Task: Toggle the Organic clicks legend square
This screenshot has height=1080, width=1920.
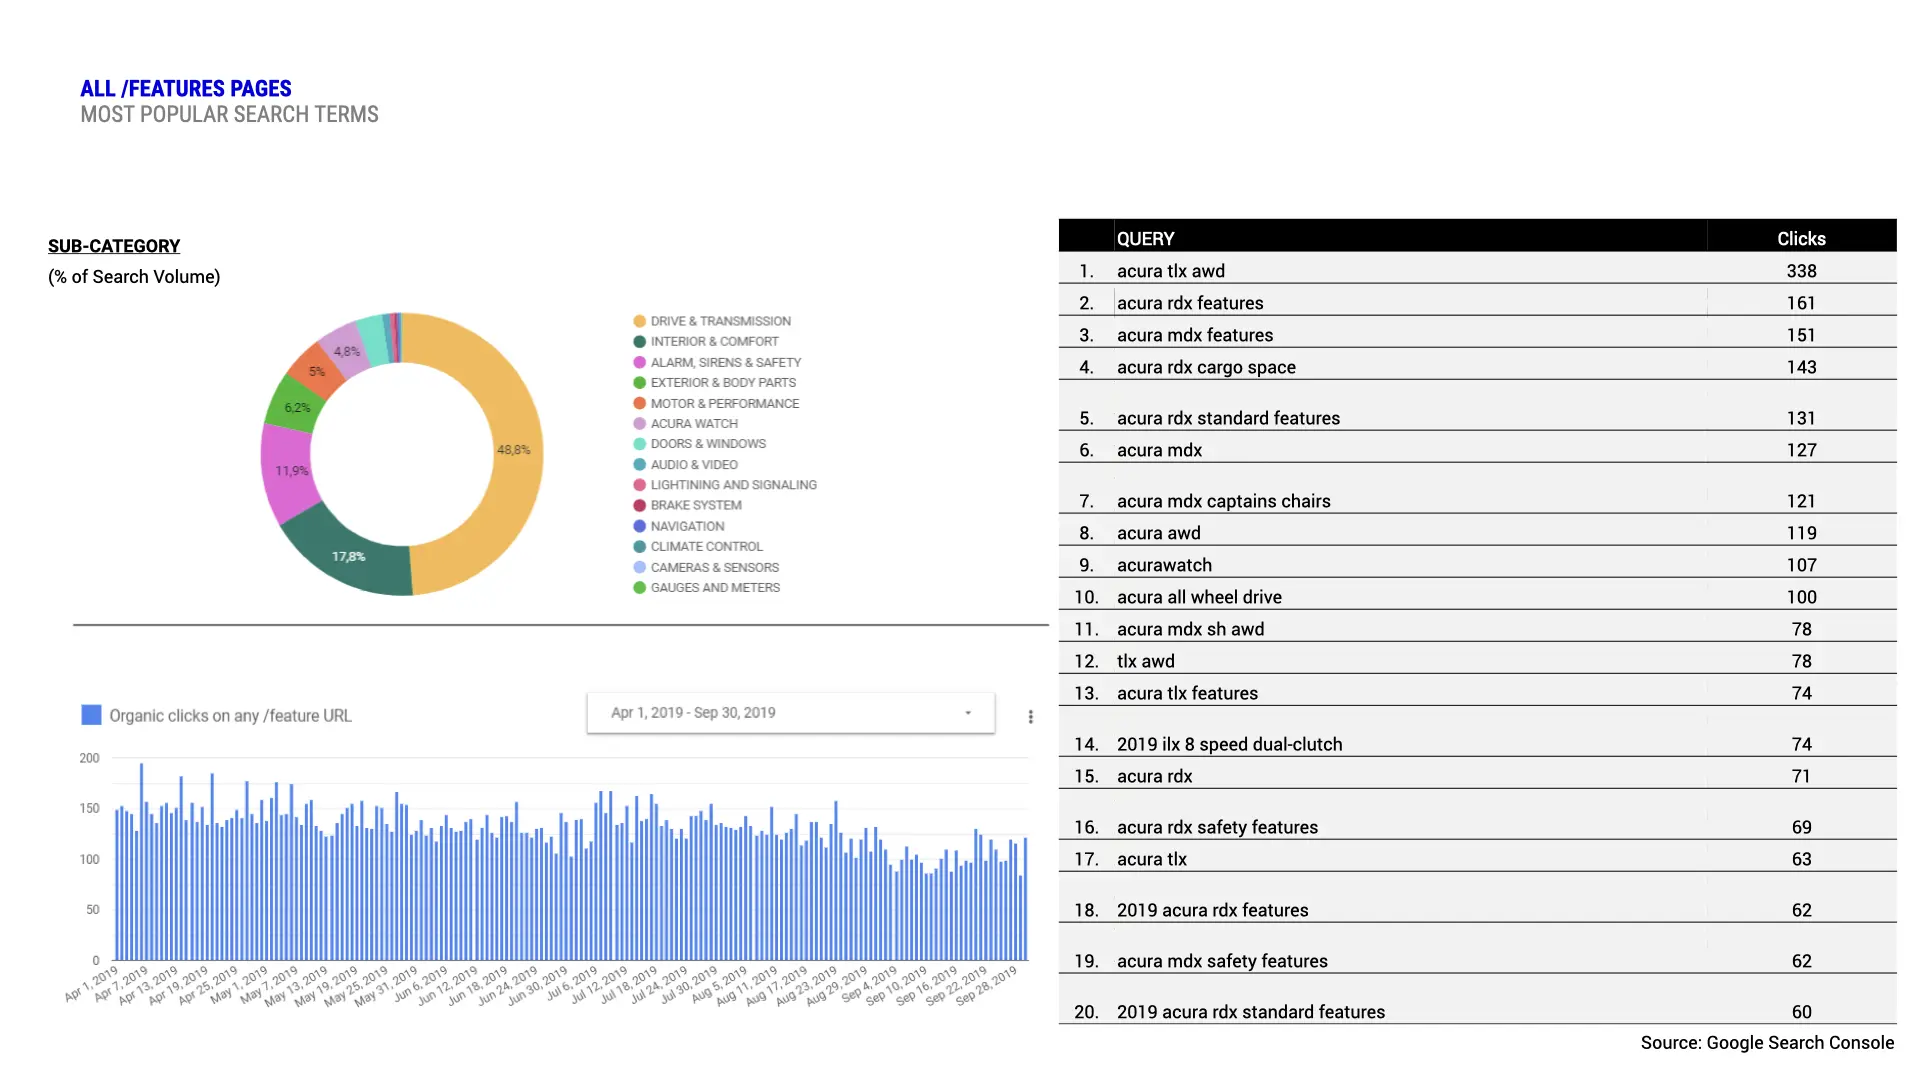Action: click(91, 715)
